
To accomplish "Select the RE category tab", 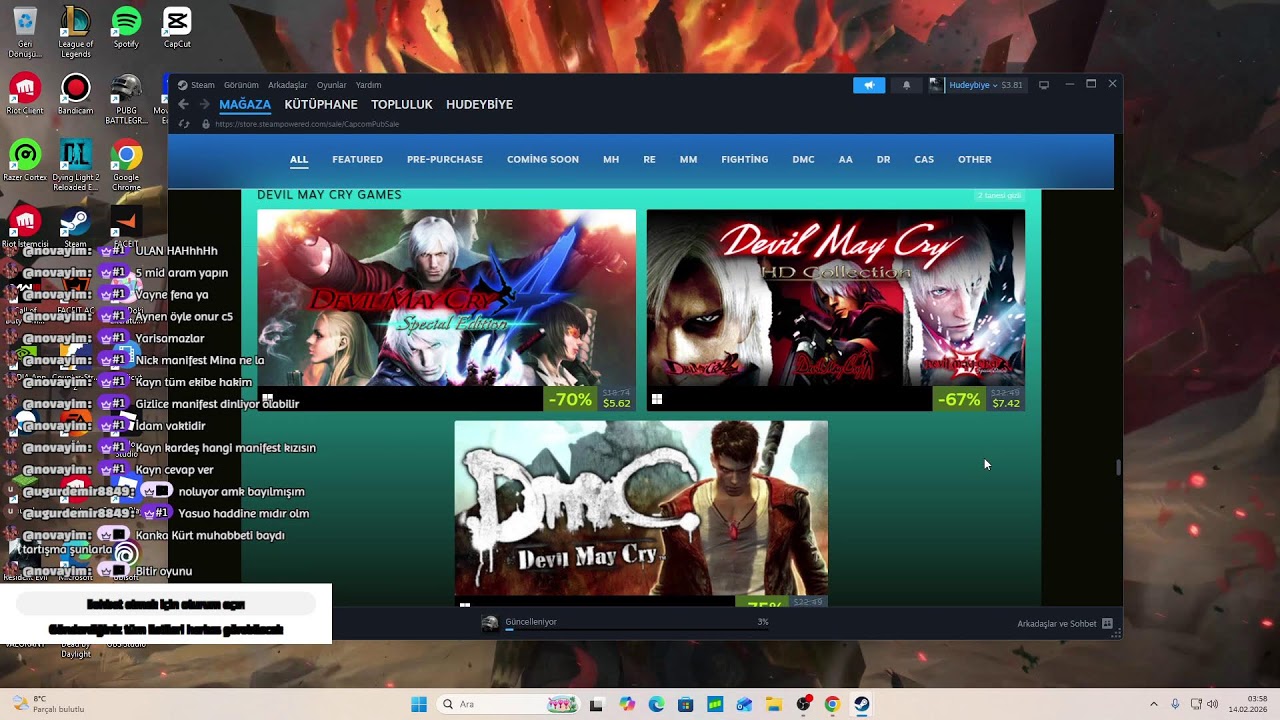I will (650, 159).
